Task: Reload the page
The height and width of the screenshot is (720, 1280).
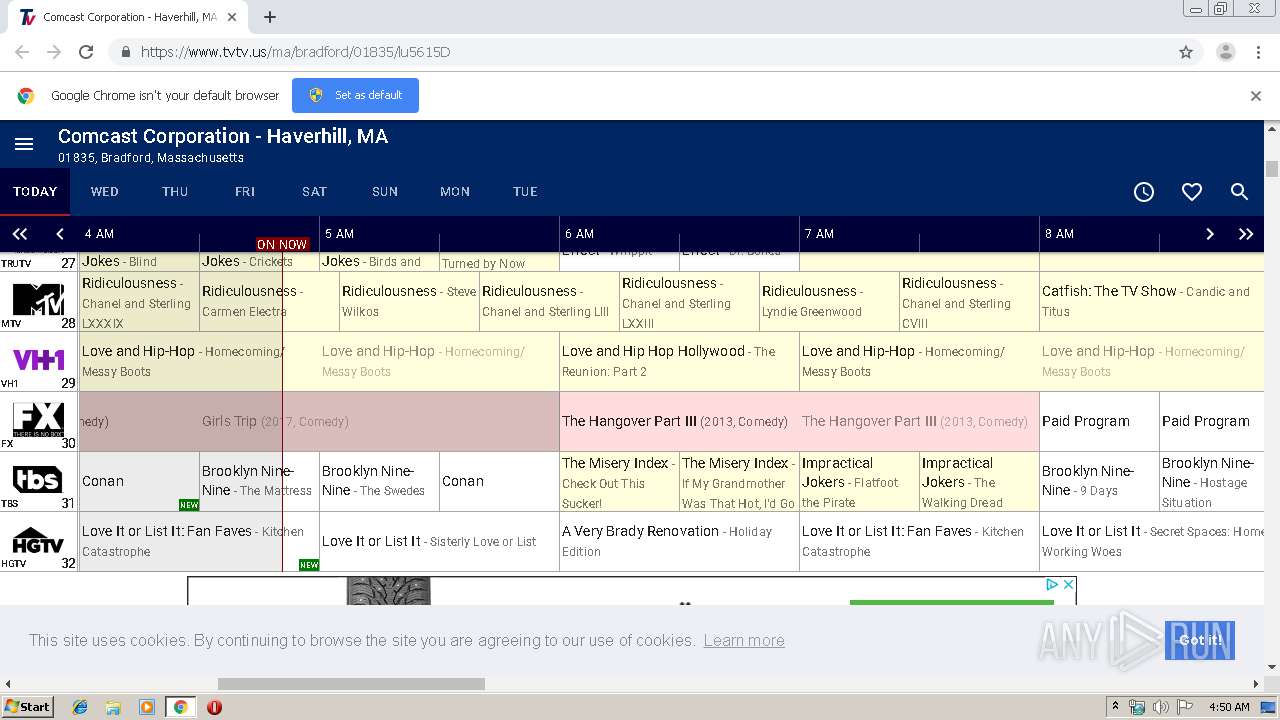Action: 86,52
